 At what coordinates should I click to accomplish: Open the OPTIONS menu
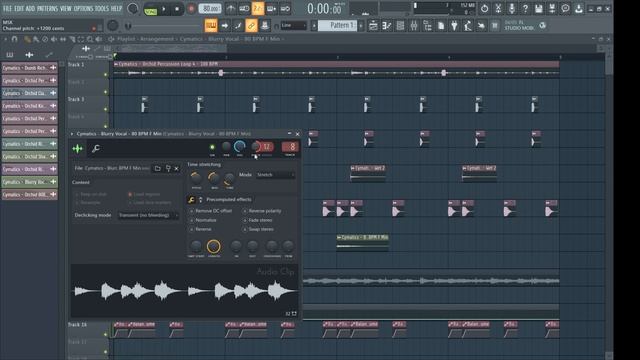(x=83, y=9)
